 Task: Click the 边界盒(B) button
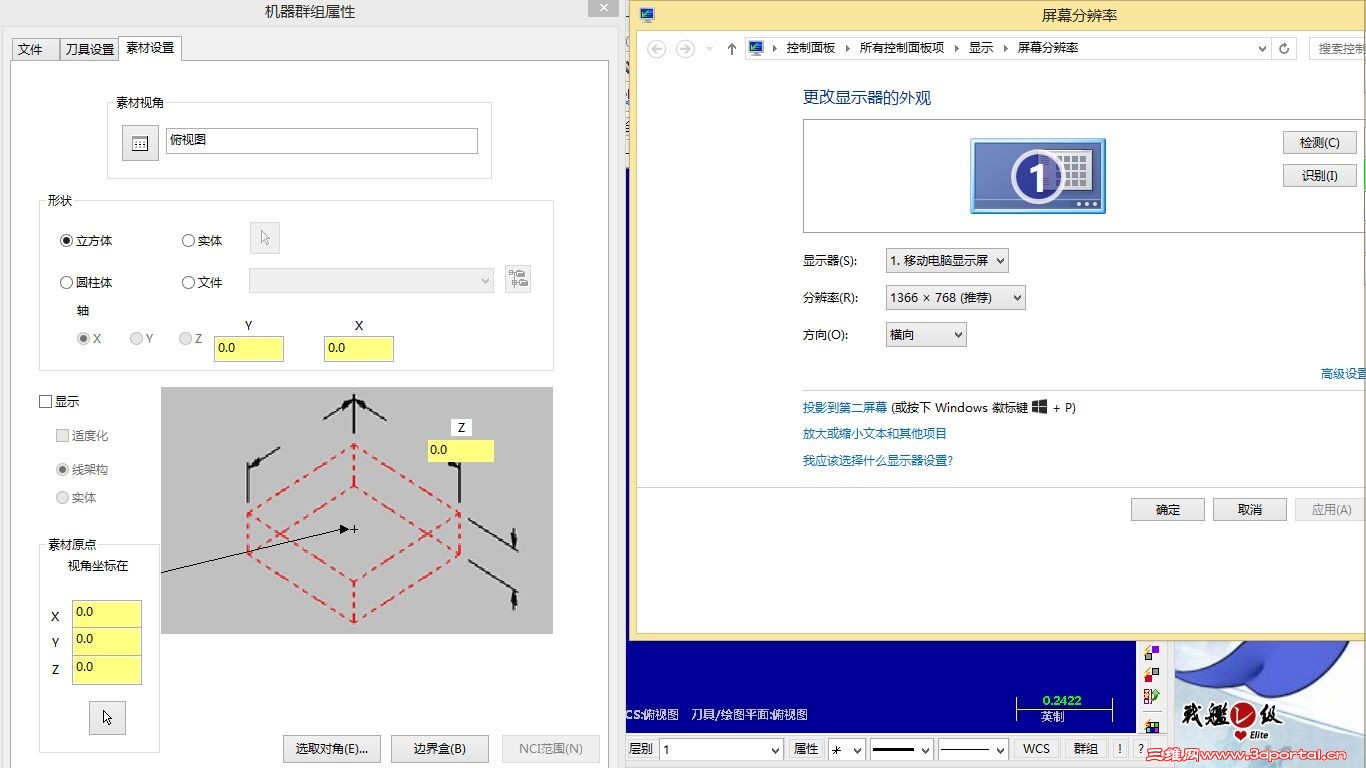point(440,748)
